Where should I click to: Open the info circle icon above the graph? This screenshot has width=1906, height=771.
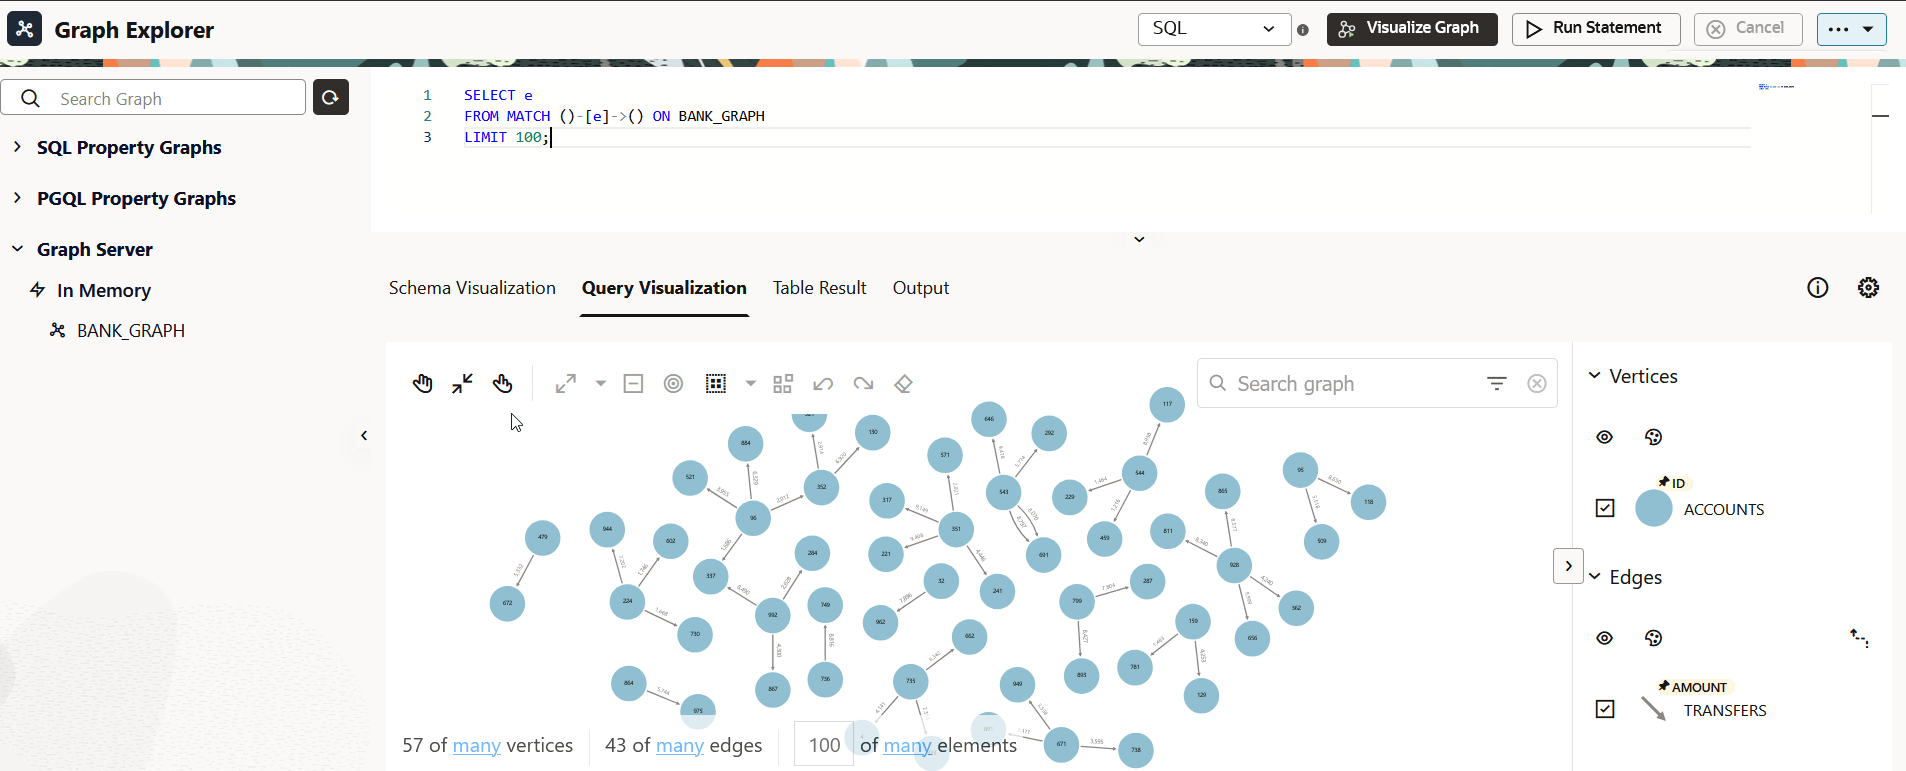[1818, 288]
